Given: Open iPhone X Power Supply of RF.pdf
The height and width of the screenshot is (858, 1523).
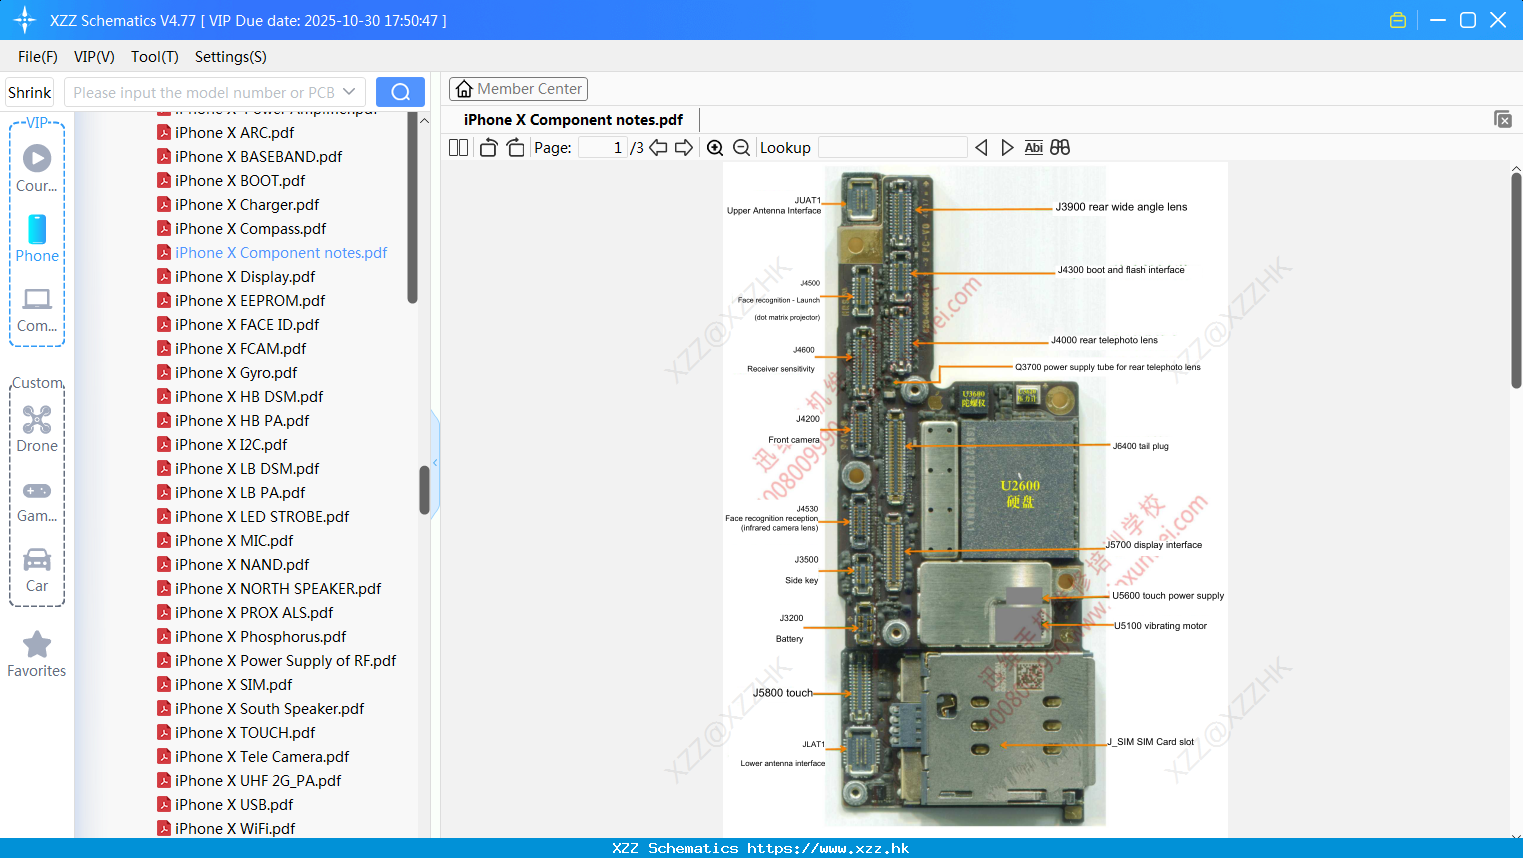Looking at the screenshot, I should click(x=277, y=660).
